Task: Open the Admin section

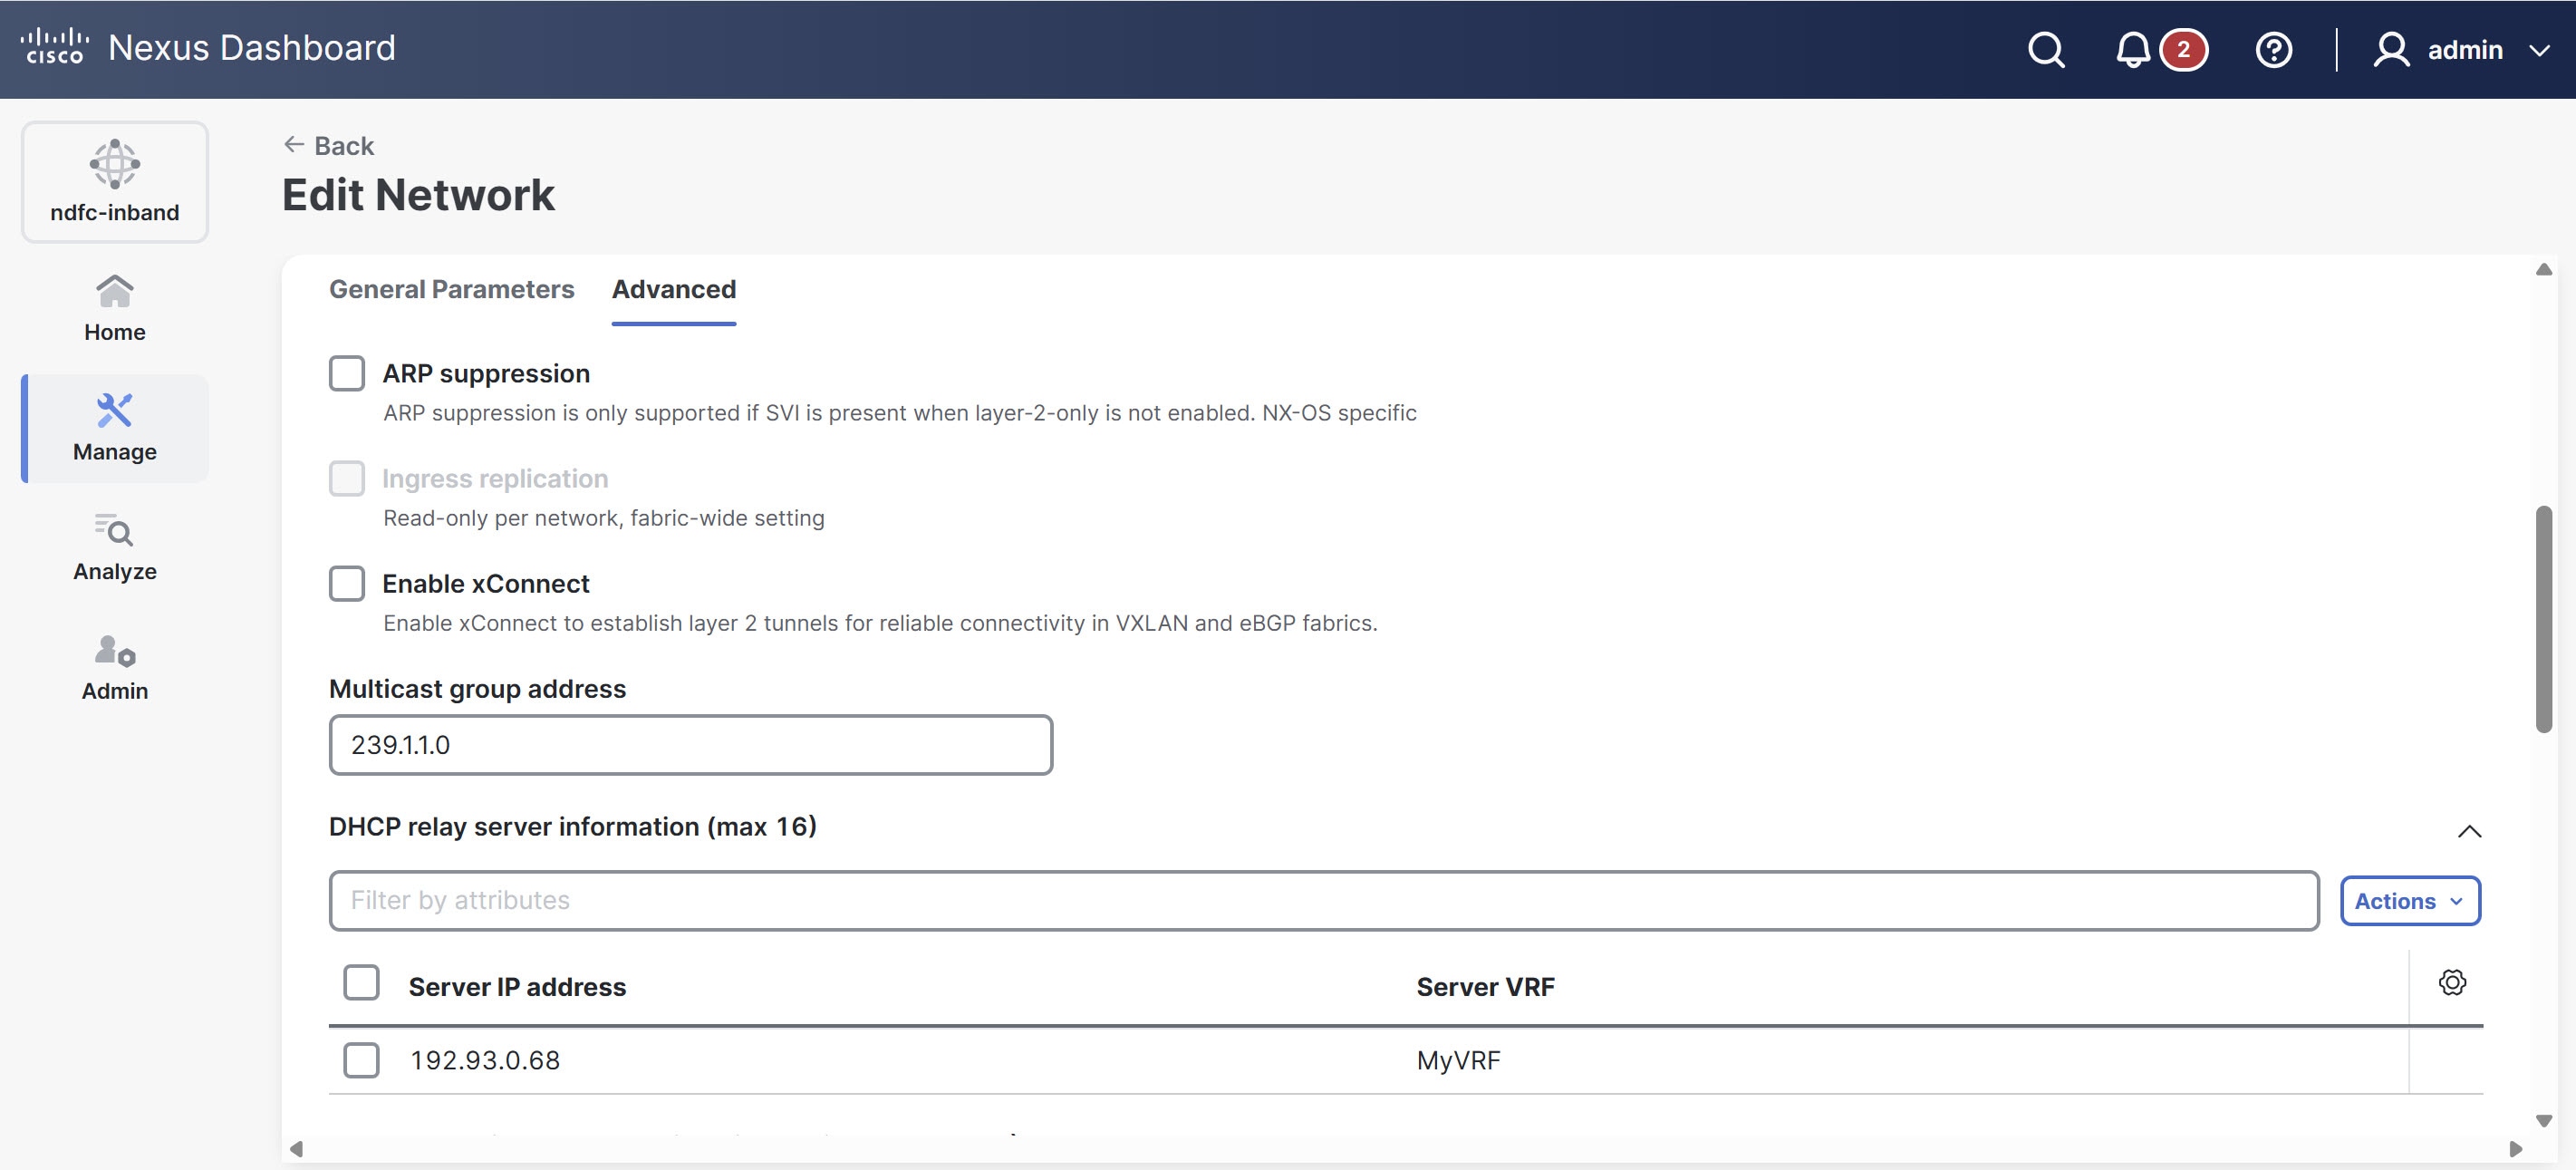Action: coord(115,668)
